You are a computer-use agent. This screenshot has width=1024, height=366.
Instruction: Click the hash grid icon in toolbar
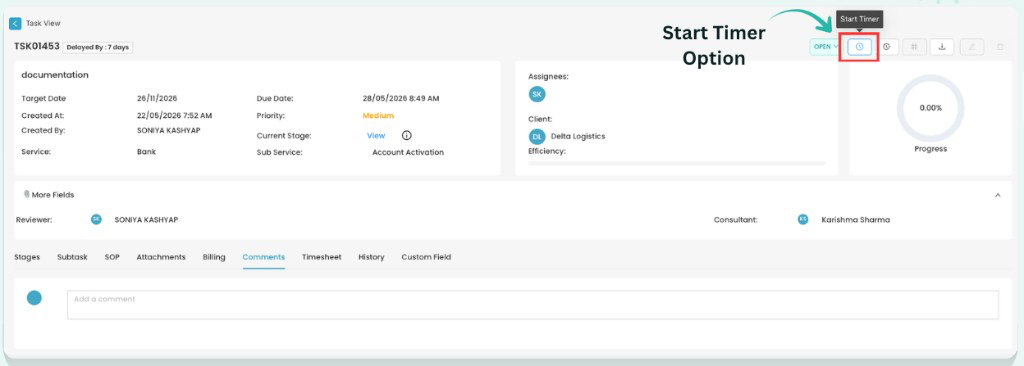tap(914, 47)
